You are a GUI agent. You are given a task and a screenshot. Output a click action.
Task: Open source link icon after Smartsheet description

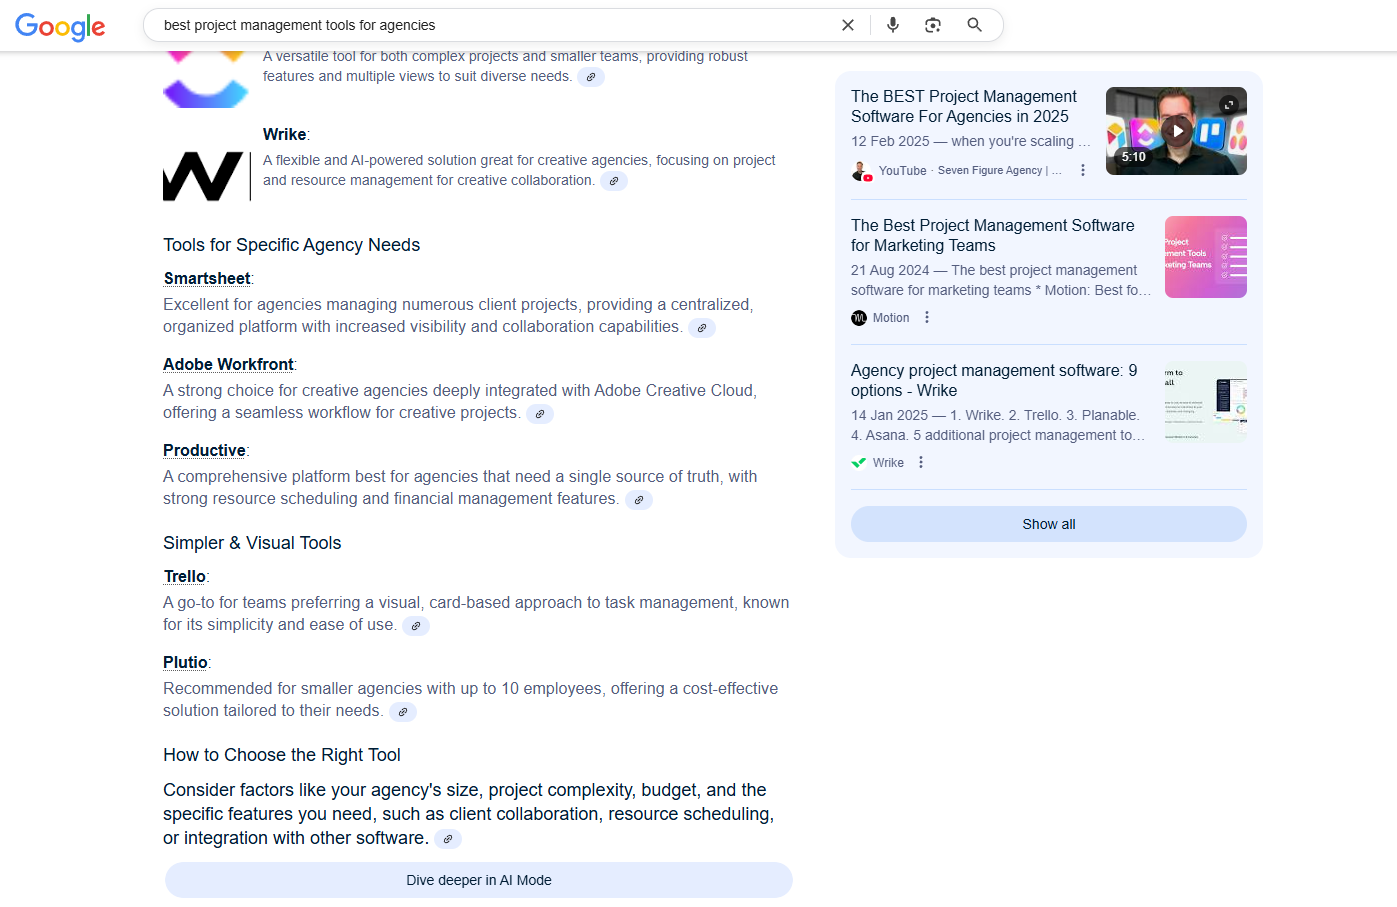[702, 328]
